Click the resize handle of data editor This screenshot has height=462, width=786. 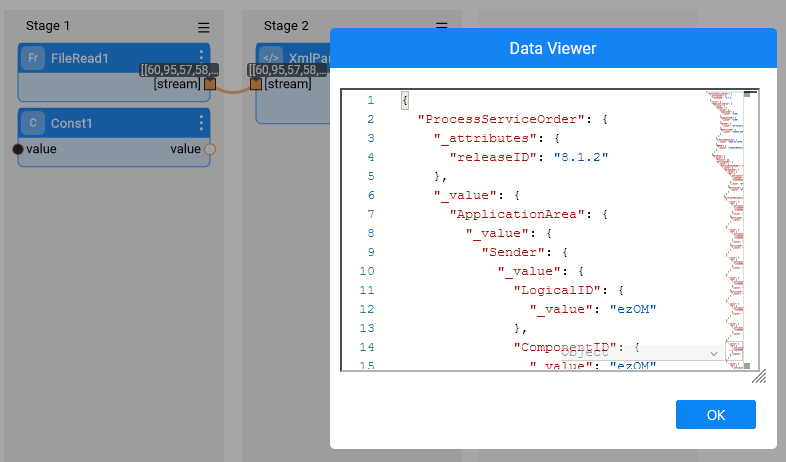click(x=759, y=377)
